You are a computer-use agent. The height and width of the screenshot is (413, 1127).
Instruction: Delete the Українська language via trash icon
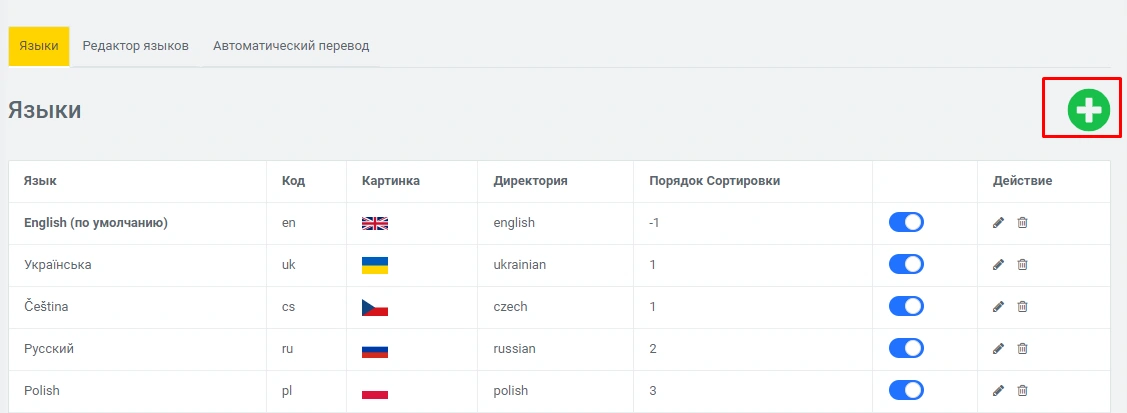[x=1022, y=265]
